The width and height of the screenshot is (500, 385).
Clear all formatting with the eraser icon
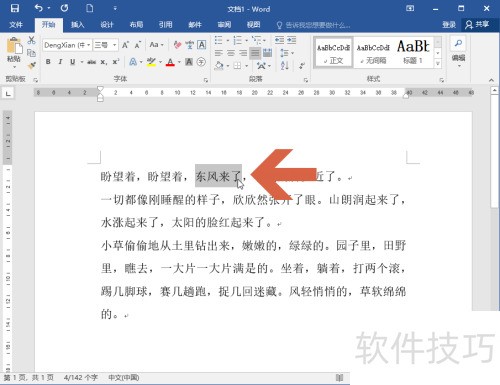[177, 45]
